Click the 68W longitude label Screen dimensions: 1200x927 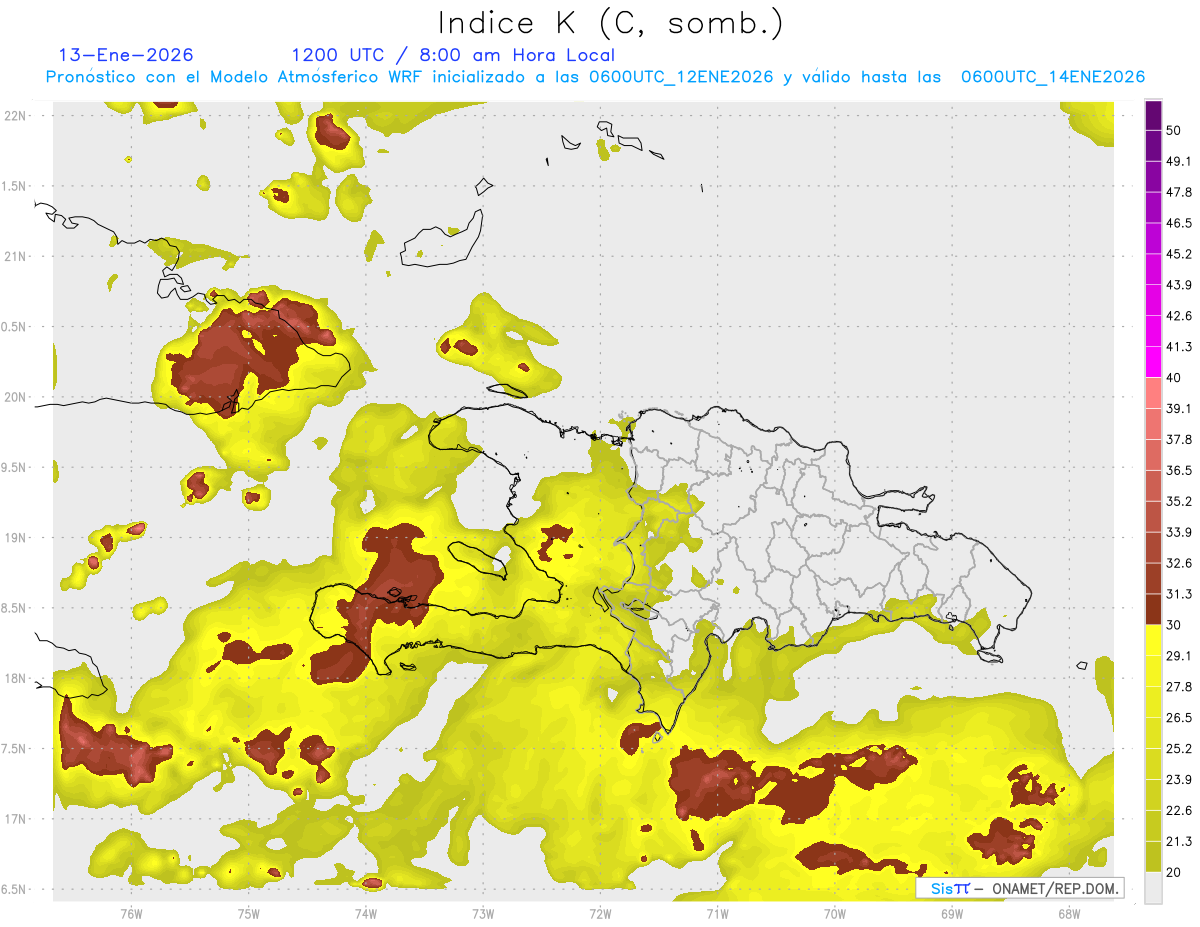tap(1069, 913)
